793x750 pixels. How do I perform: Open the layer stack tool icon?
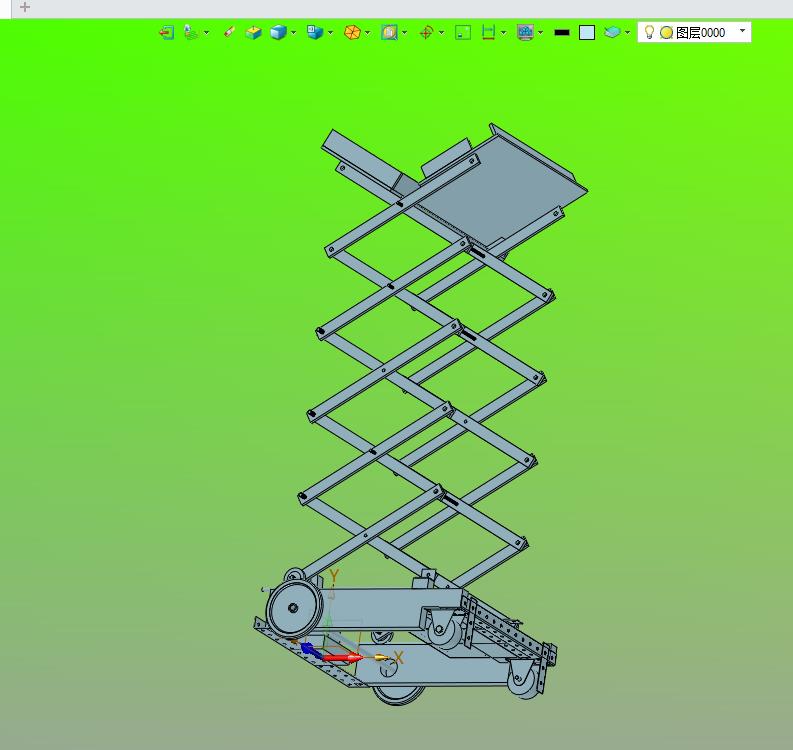191,32
